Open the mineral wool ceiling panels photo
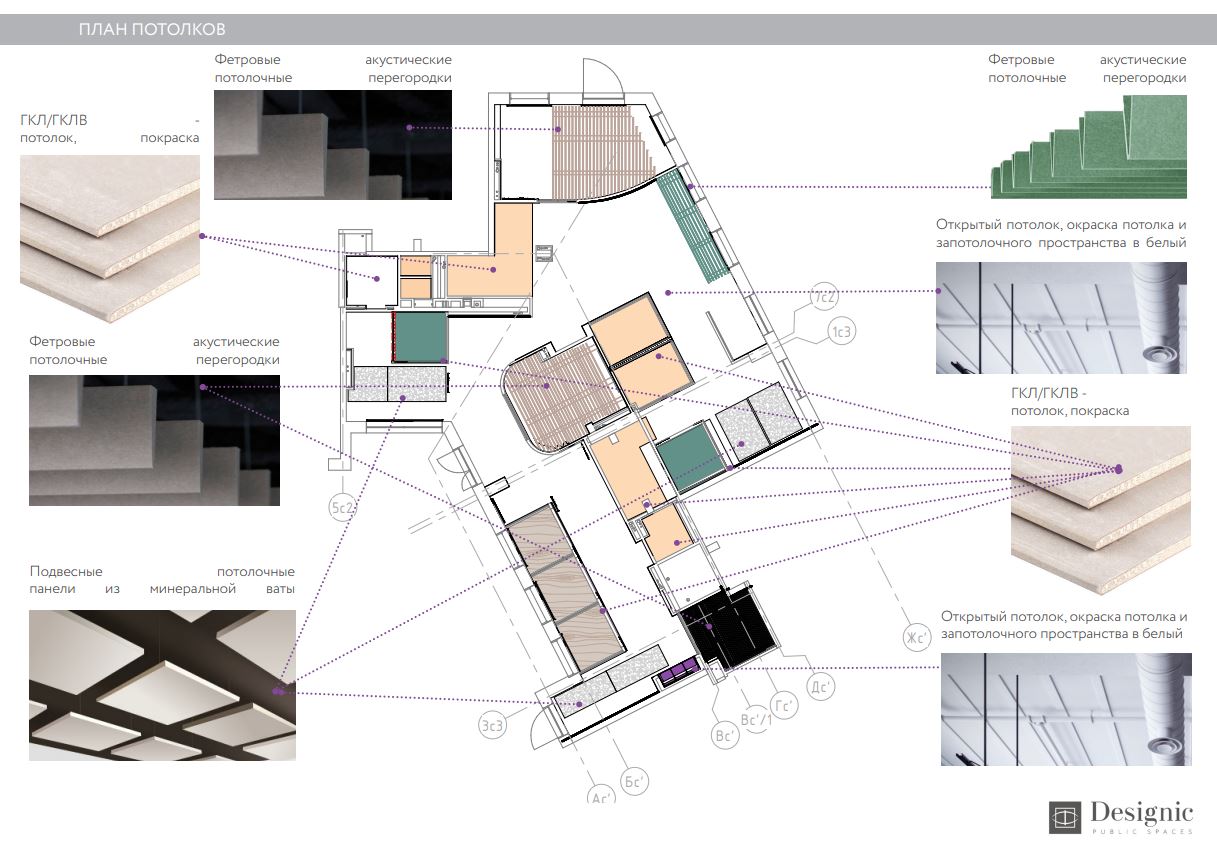 pos(162,685)
